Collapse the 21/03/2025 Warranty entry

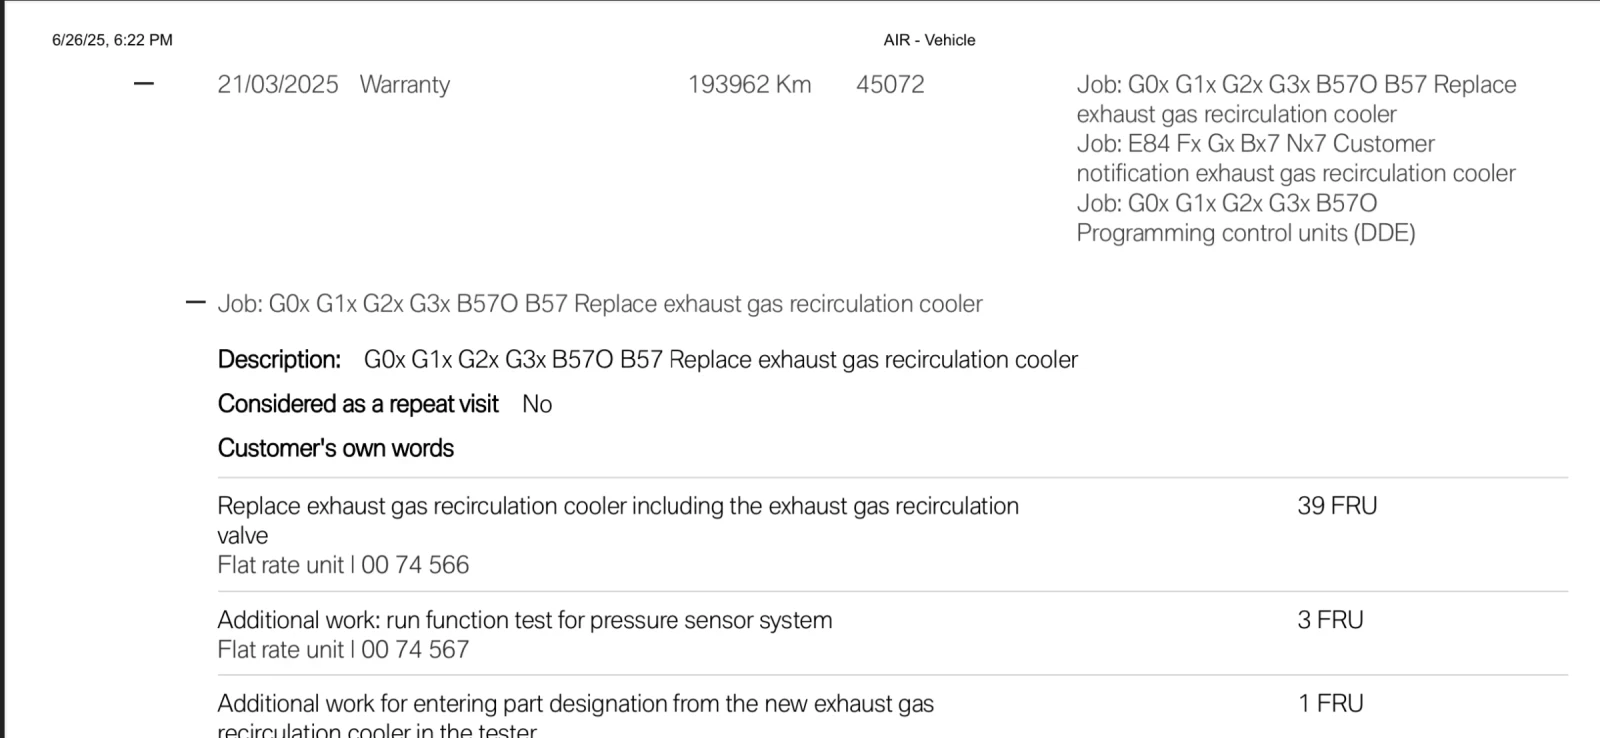[x=144, y=84]
